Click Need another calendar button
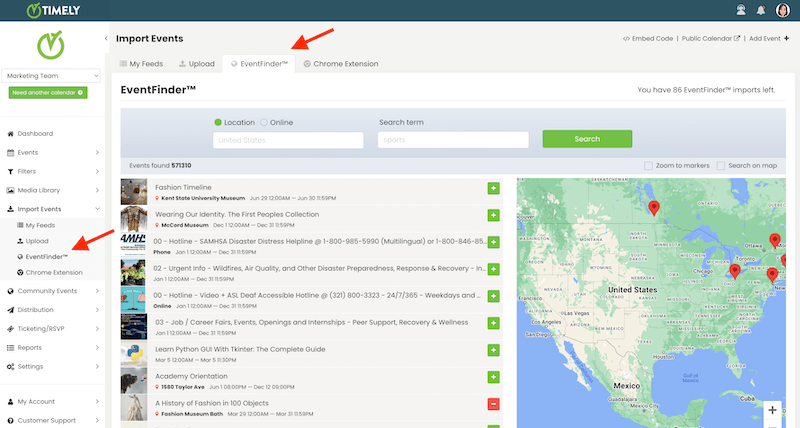This screenshot has width=800, height=428. (48, 93)
